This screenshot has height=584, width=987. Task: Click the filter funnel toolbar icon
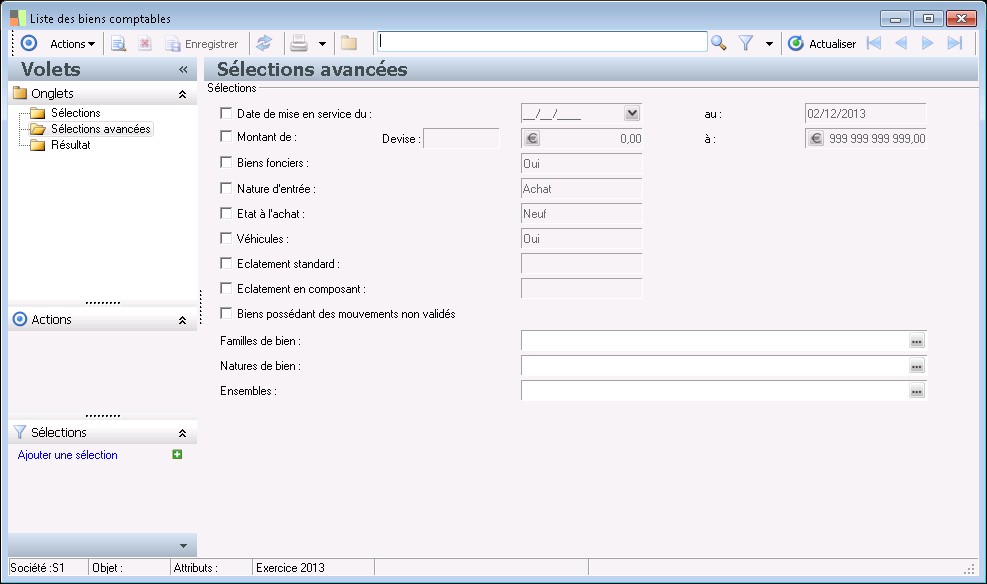[746, 43]
